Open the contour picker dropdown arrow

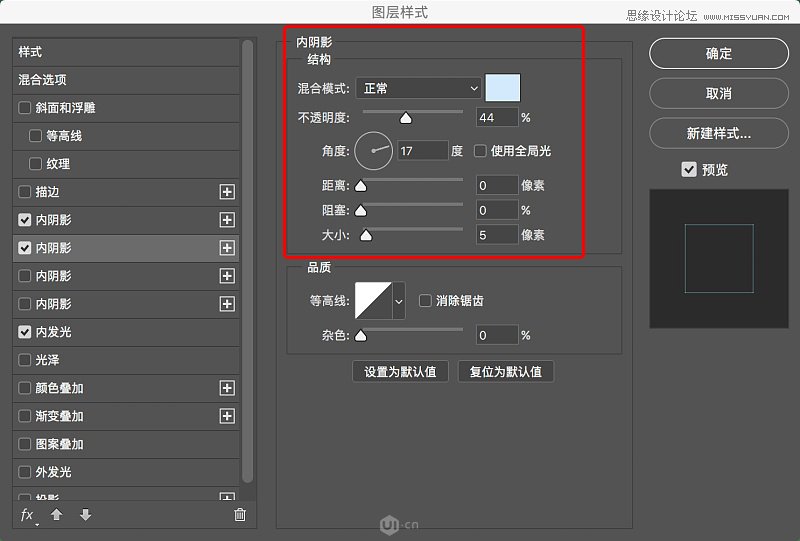(399, 301)
